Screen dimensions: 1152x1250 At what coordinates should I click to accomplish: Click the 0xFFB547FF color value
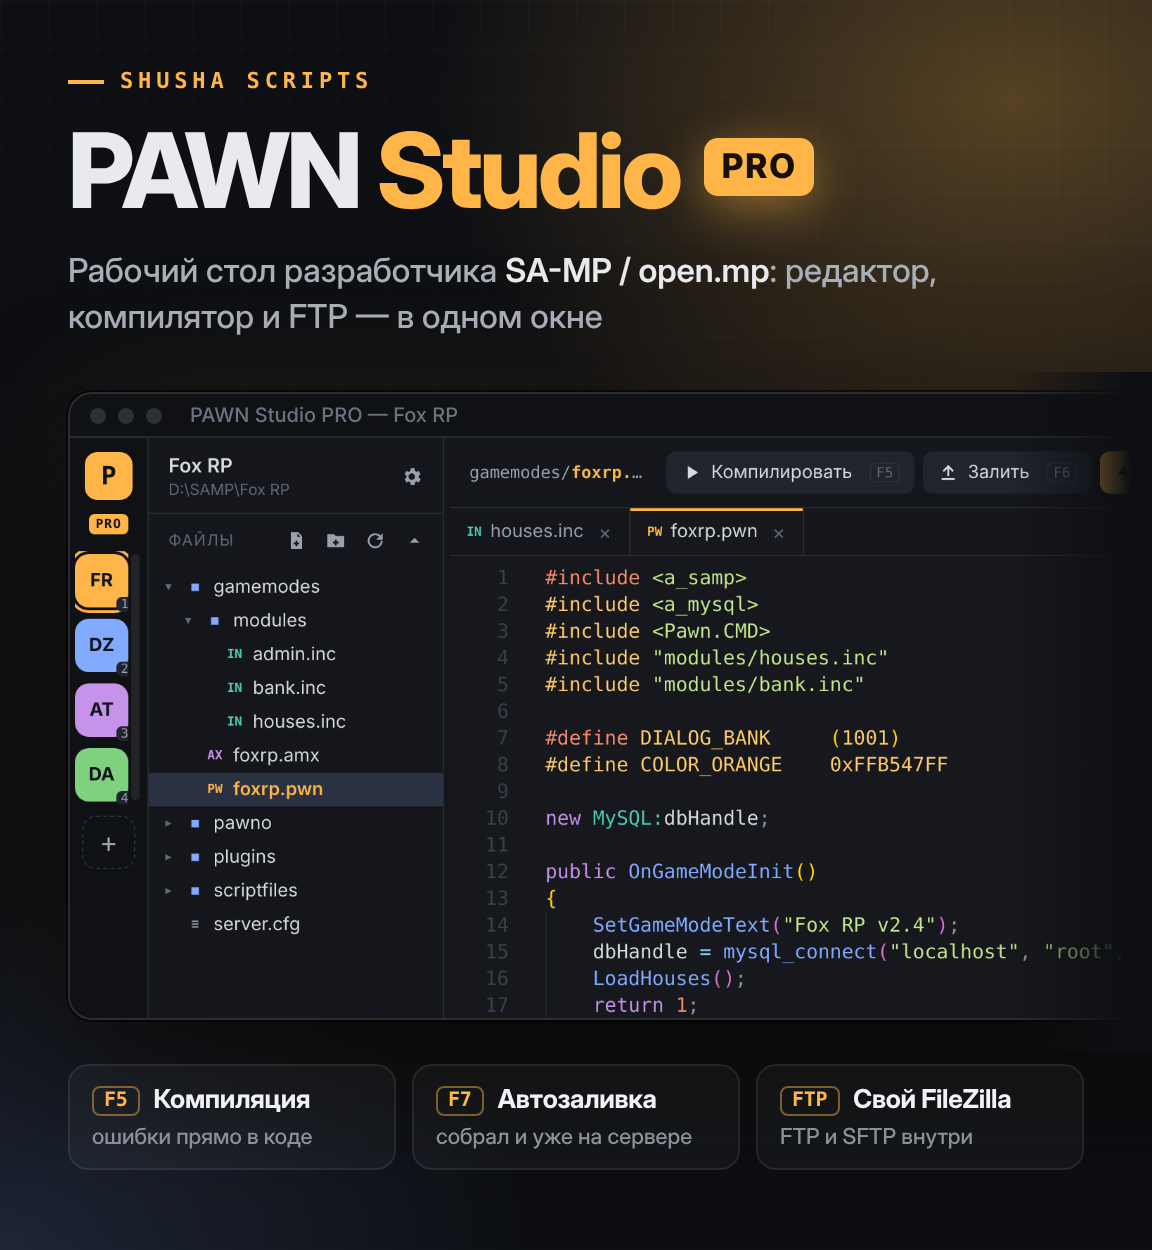889,765
